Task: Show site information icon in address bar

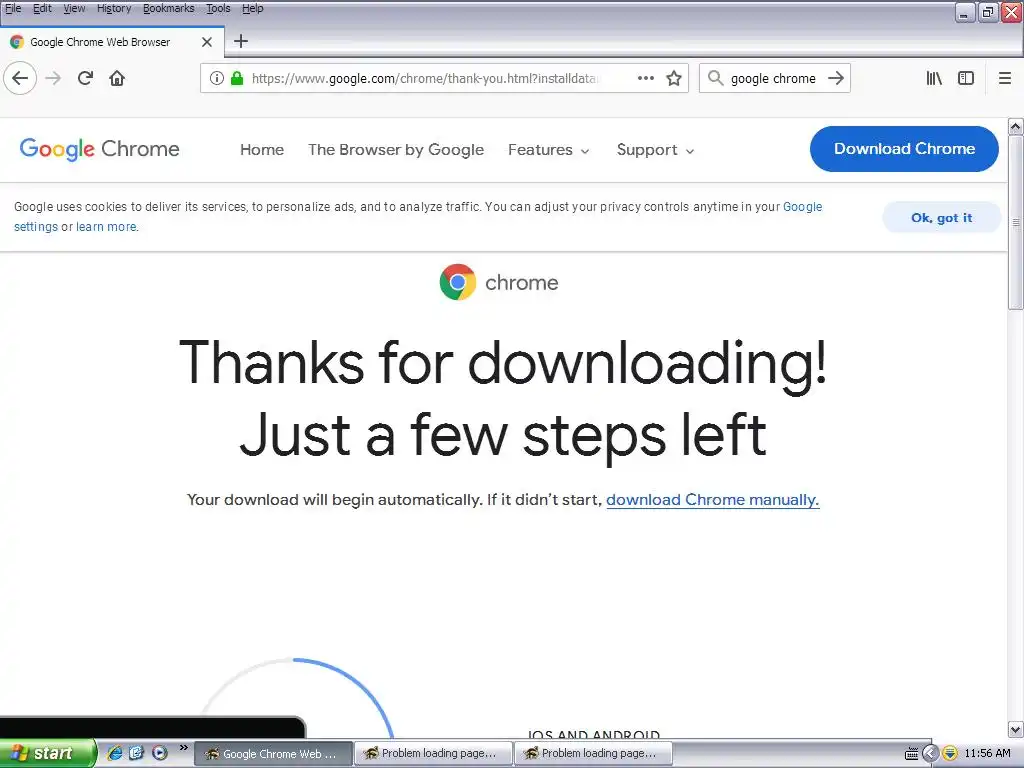Action: tap(217, 78)
